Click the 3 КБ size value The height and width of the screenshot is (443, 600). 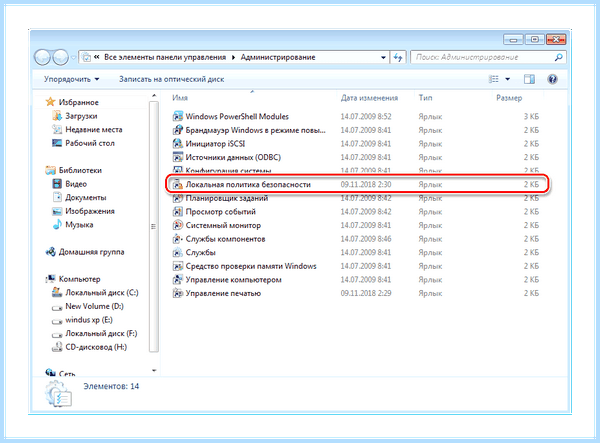(x=531, y=116)
